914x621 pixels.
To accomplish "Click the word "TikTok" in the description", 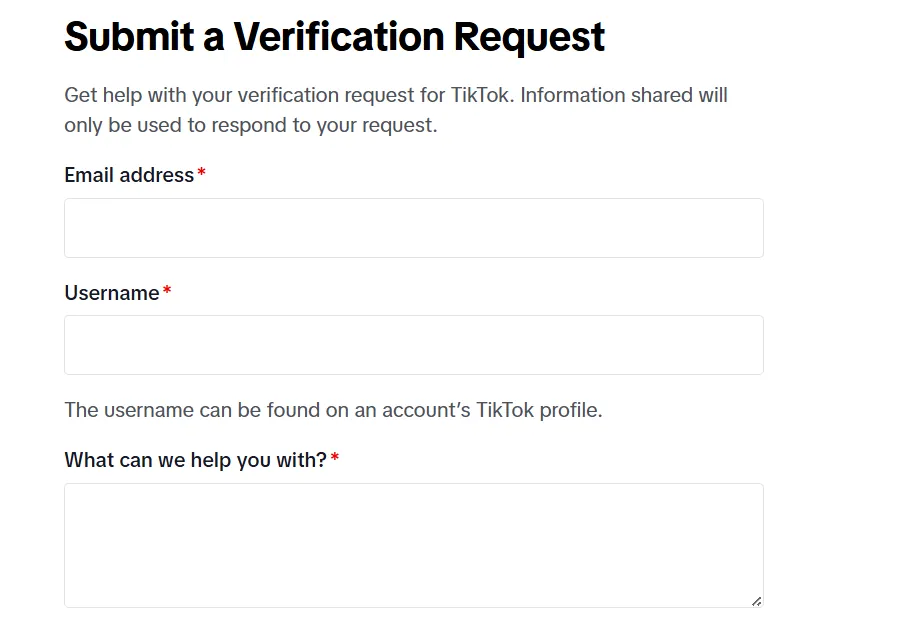I will pyautogui.click(x=482, y=95).
